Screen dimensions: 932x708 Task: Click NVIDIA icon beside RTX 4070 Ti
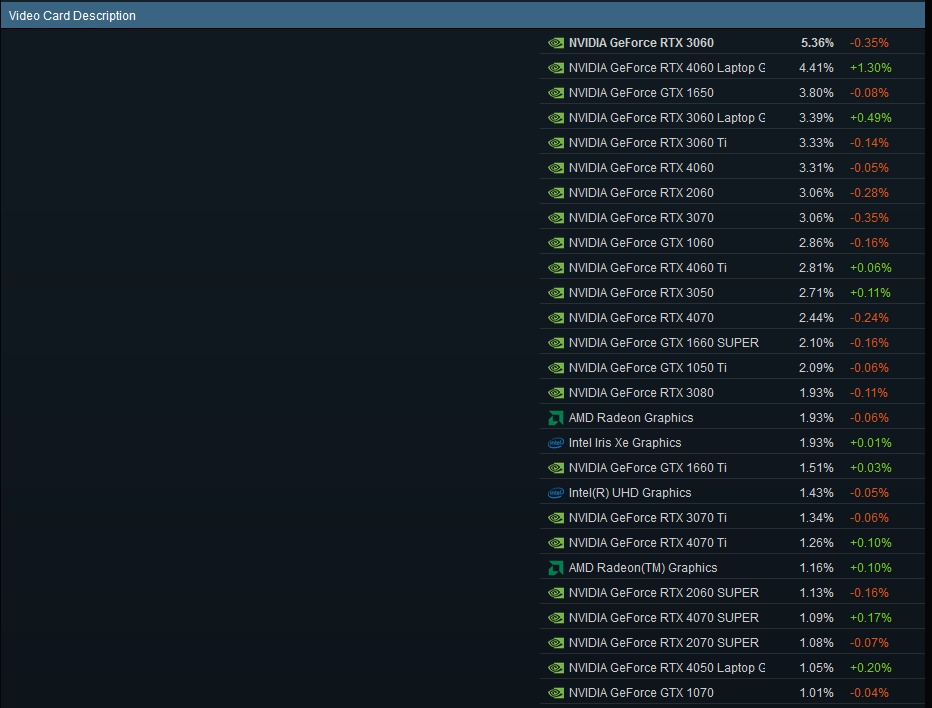[556, 543]
